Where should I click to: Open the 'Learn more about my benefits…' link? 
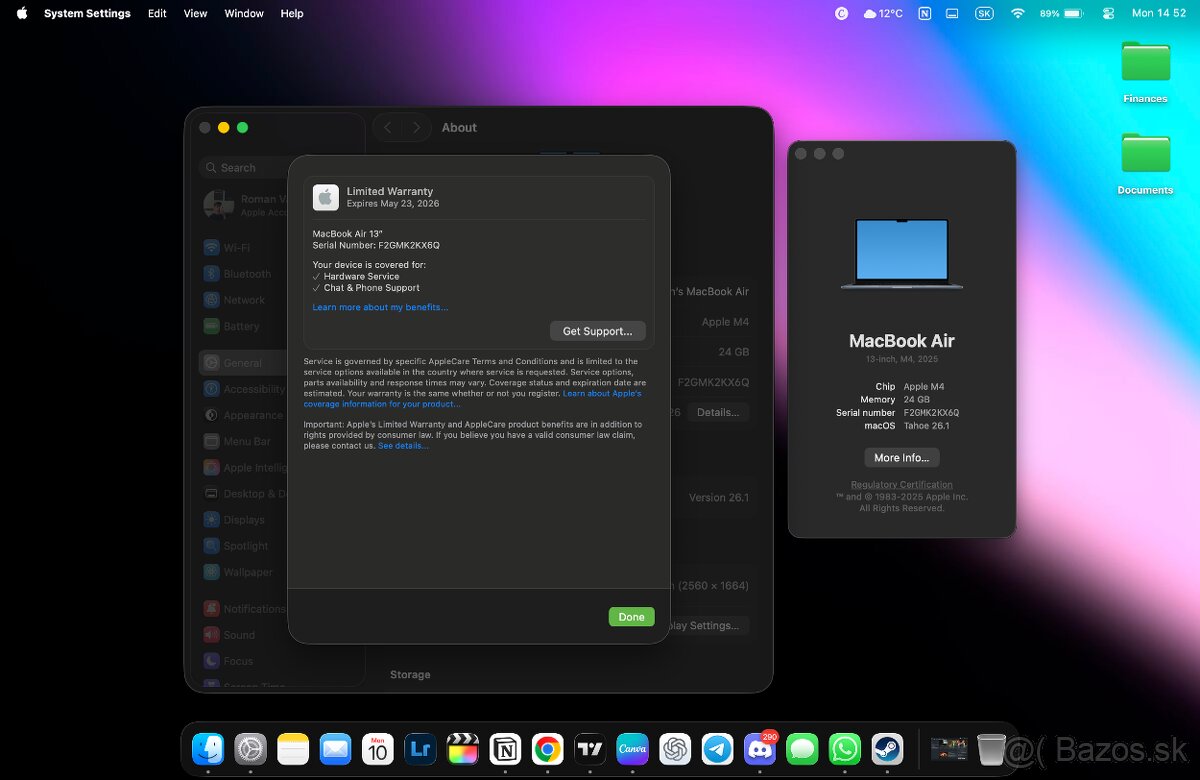point(380,307)
